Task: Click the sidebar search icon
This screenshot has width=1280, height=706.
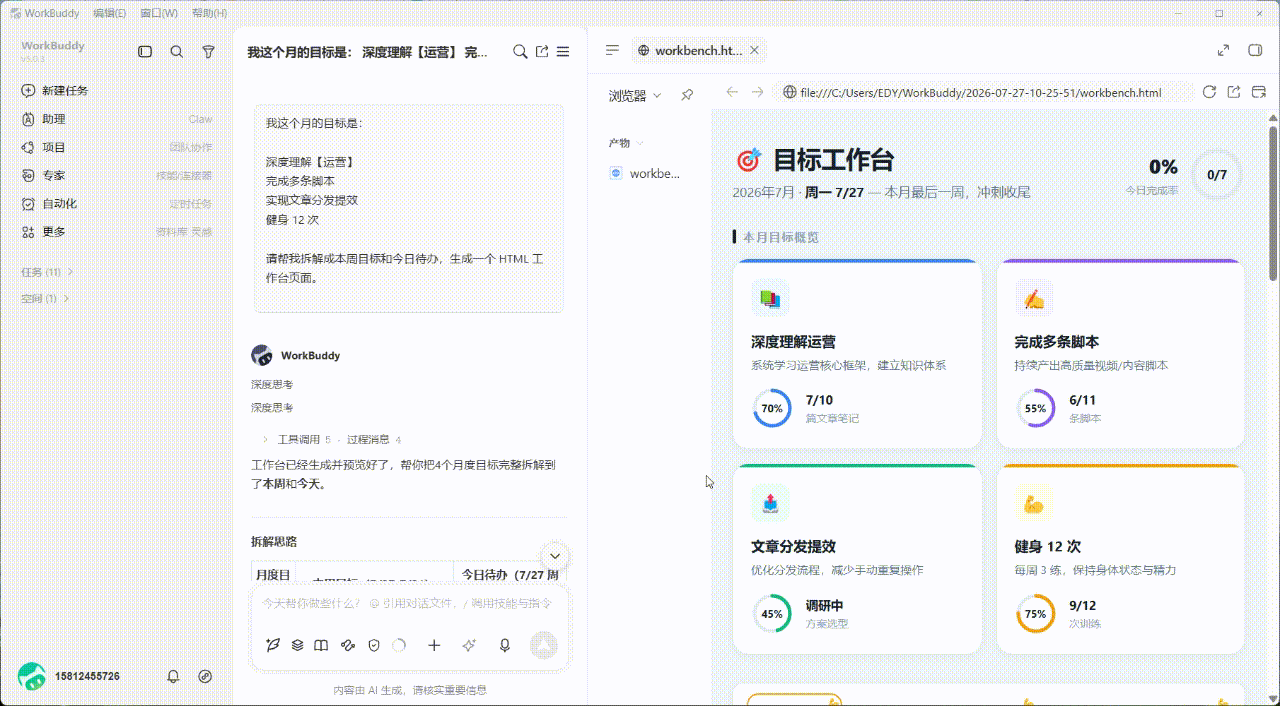Action: (x=177, y=51)
